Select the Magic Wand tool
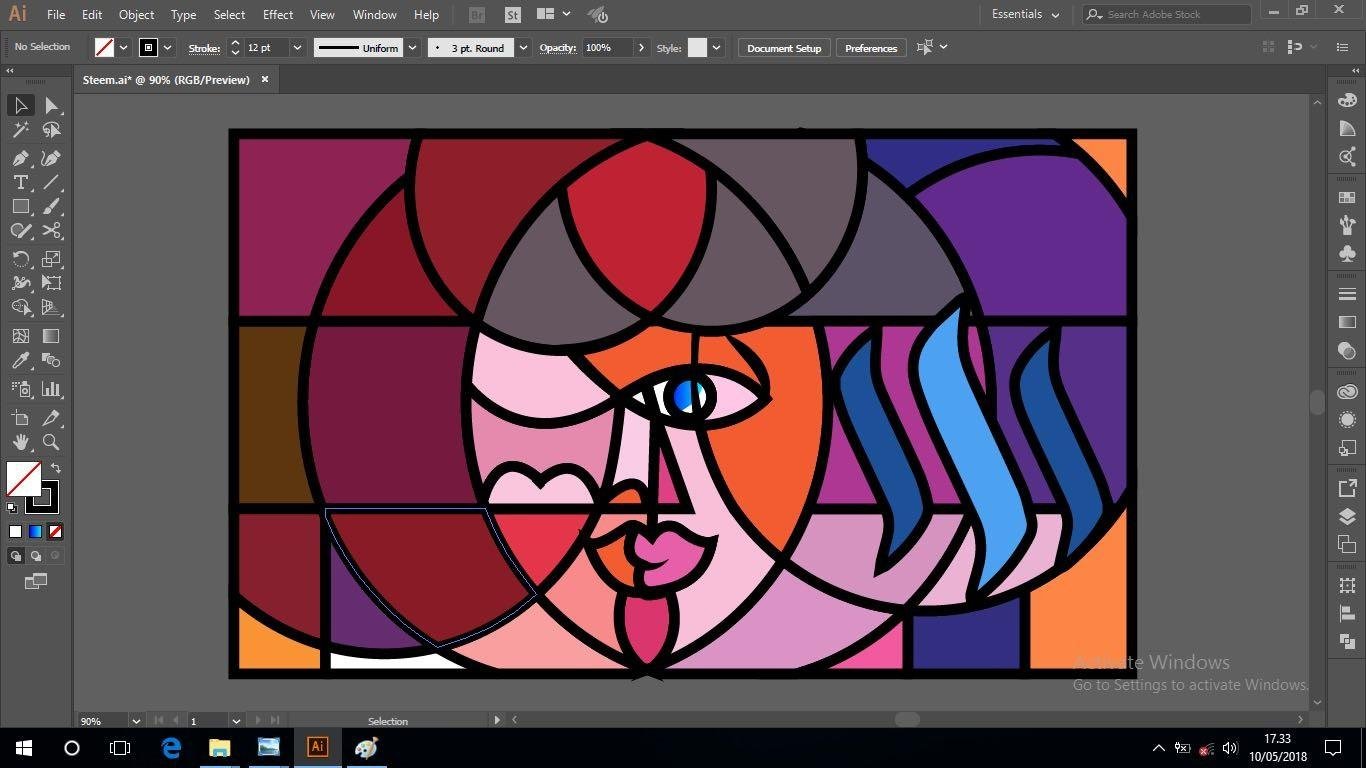Viewport: 1366px width, 768px height. coord(20,130)
